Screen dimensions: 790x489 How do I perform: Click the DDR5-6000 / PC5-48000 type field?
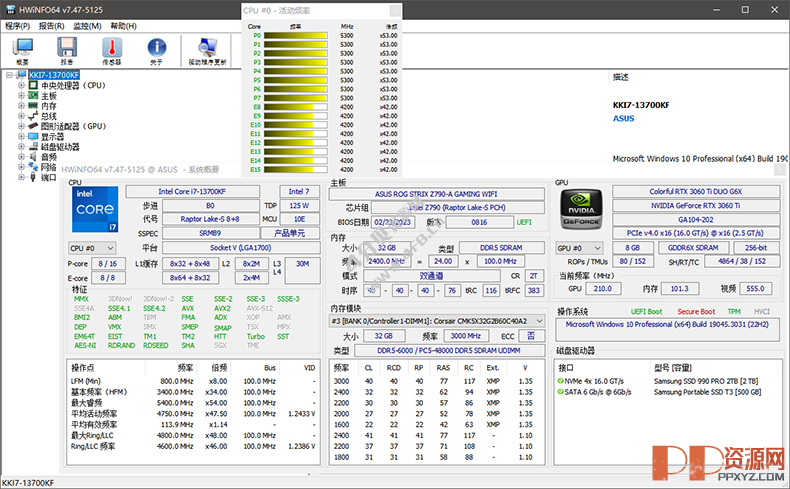pos(449,351)
